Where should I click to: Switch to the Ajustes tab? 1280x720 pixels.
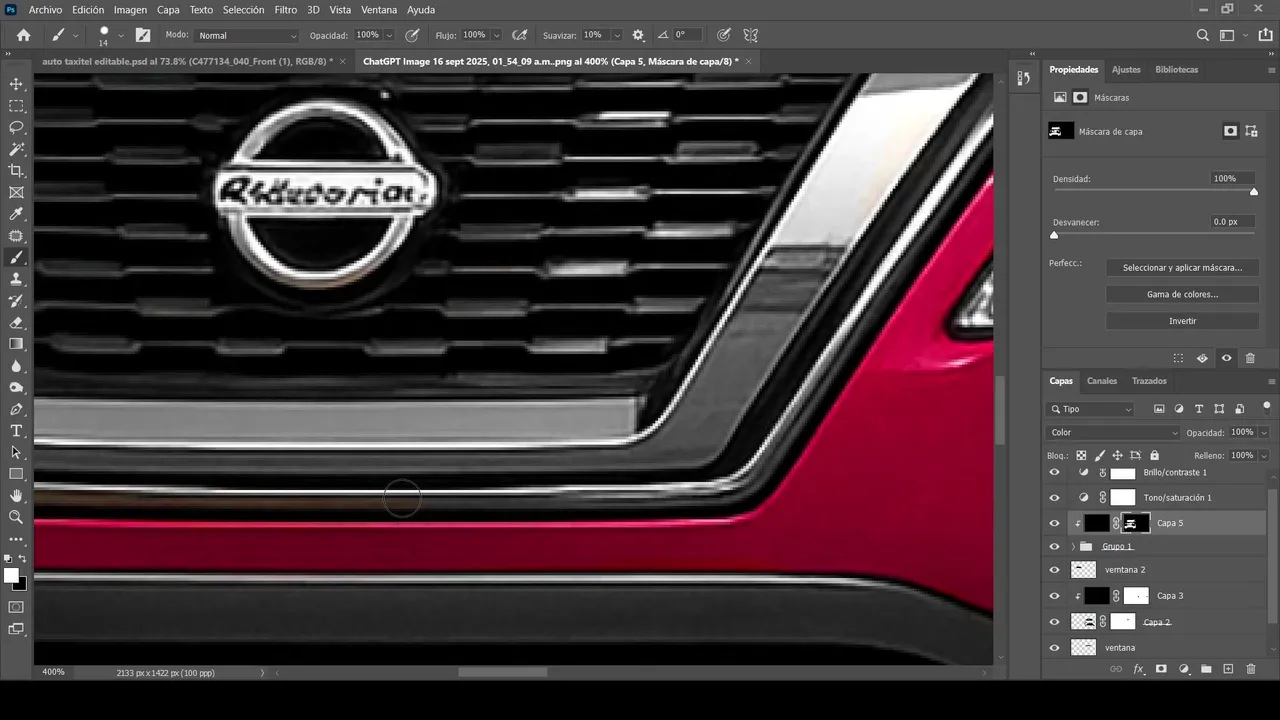(x=1126, y=70)
